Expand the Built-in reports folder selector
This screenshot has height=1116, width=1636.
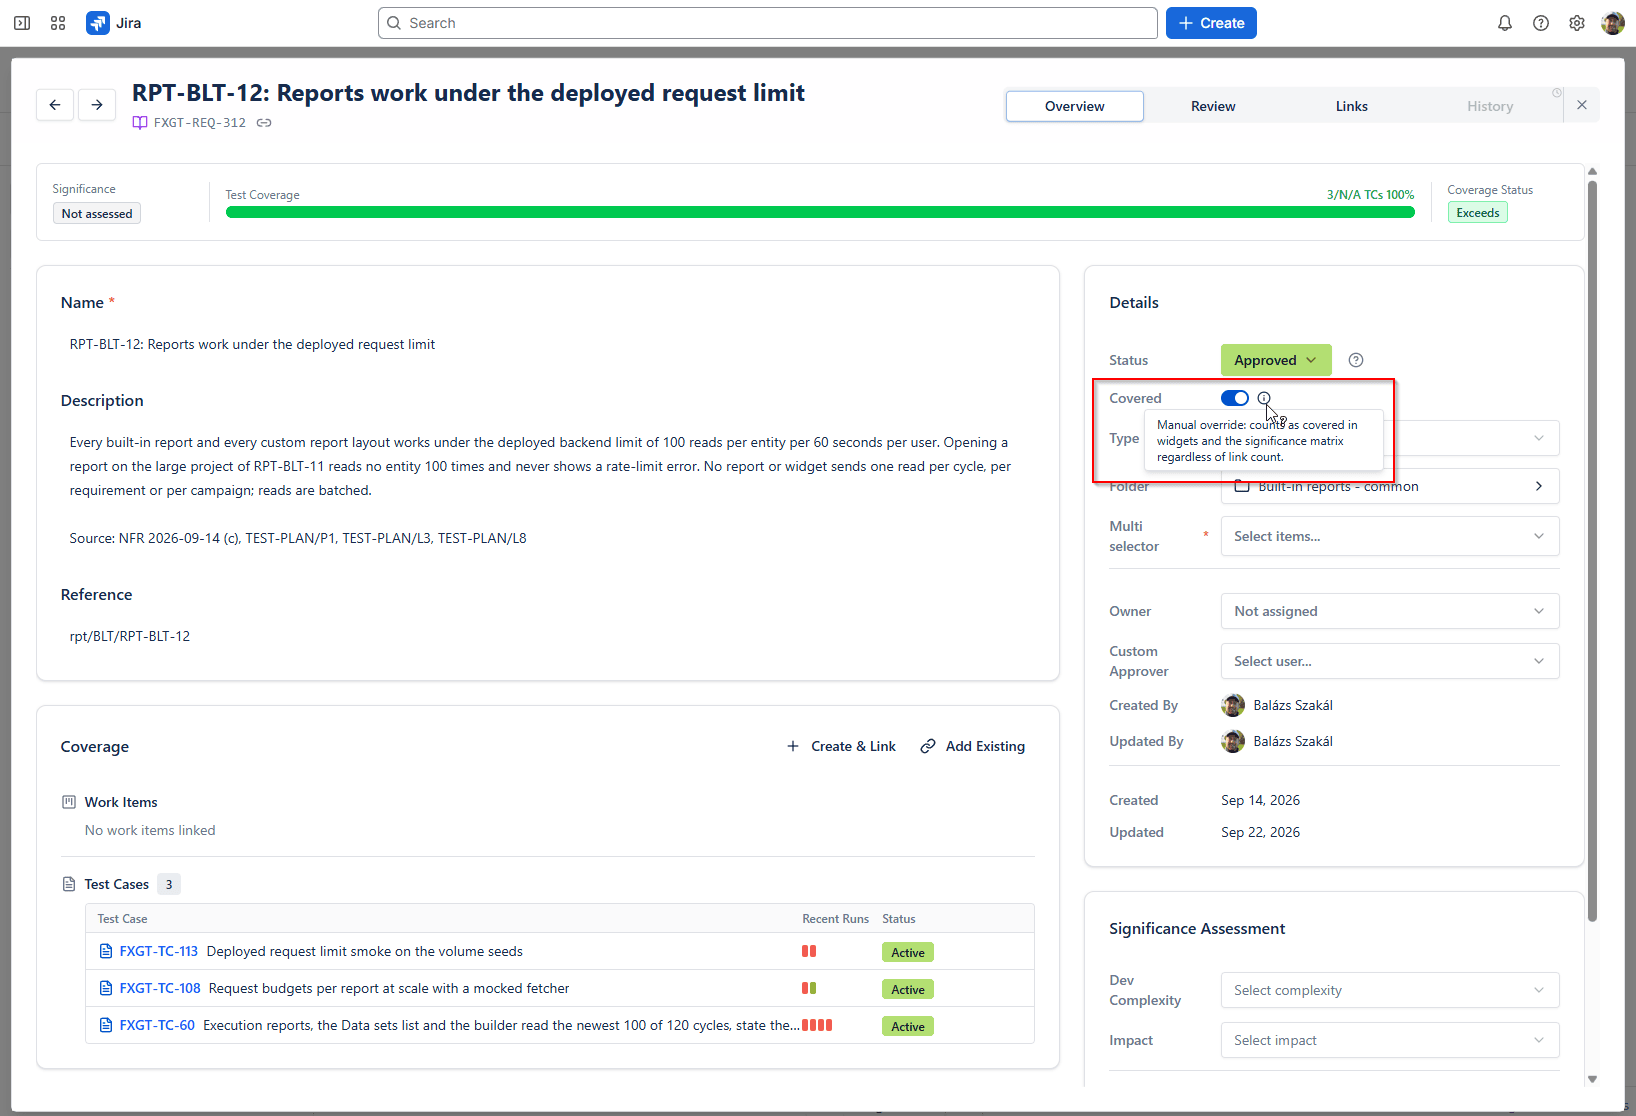pos(1390,486)
